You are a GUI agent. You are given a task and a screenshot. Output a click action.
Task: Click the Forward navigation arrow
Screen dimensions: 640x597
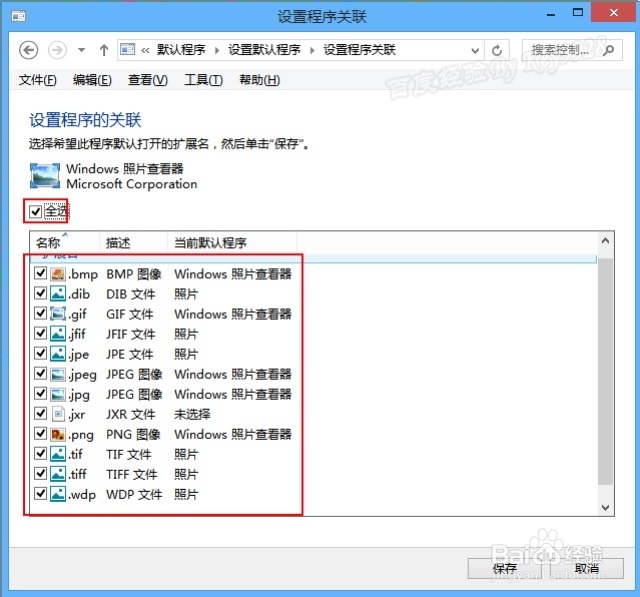(x=57, y=50)
